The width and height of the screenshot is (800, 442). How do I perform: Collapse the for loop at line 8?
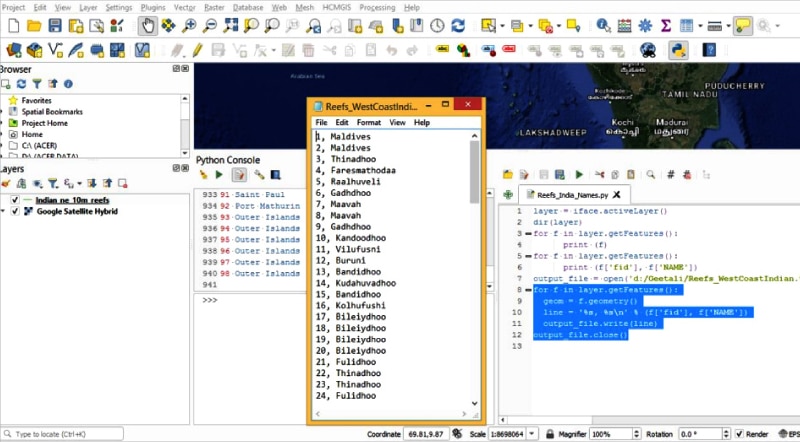528,290
